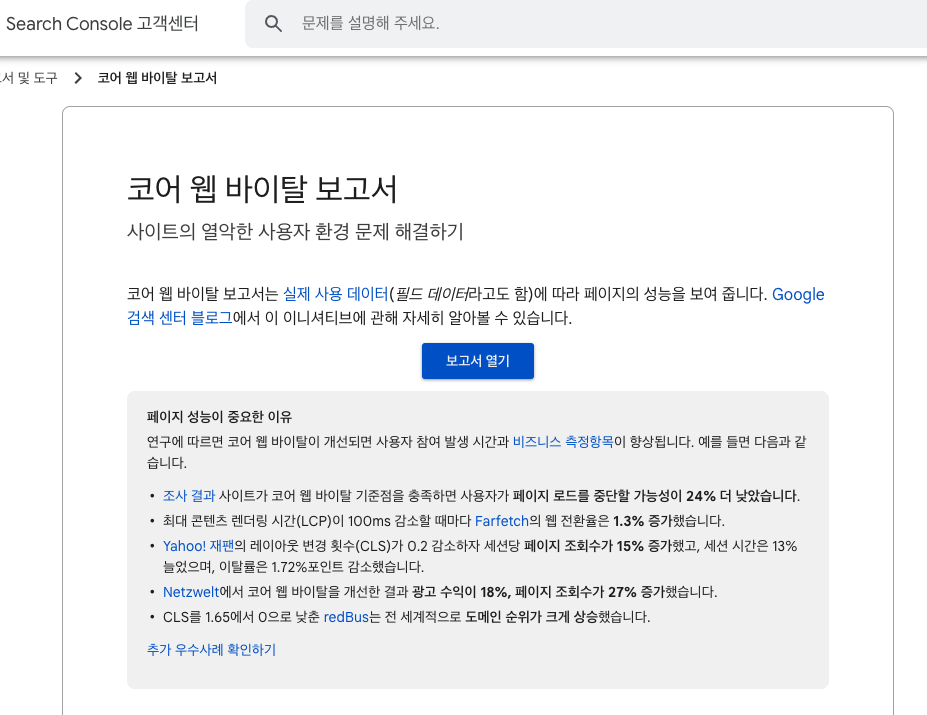
Task: Open the Yahoo! 재팬 link
Action: tap(199, 546)
